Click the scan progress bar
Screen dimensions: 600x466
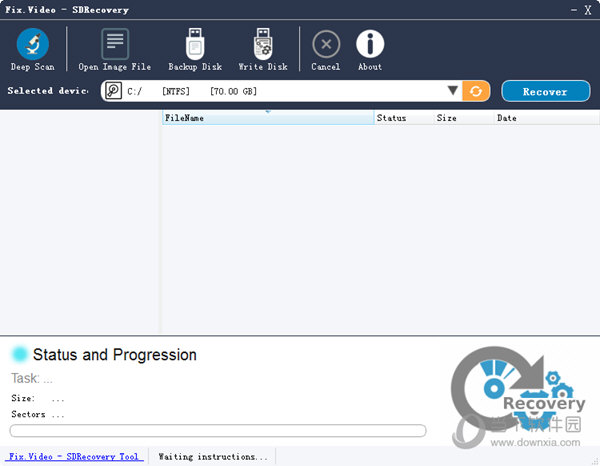click(218, 430)
